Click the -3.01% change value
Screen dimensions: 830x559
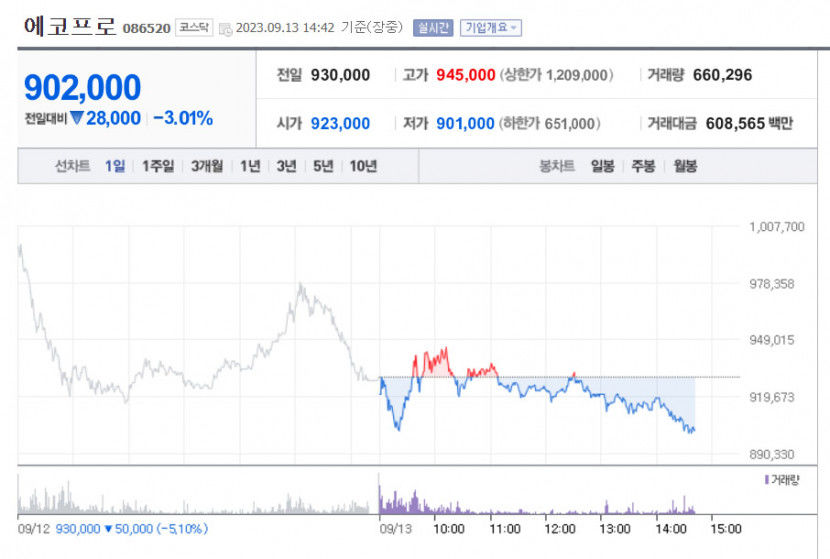click(x=183, y=118)
